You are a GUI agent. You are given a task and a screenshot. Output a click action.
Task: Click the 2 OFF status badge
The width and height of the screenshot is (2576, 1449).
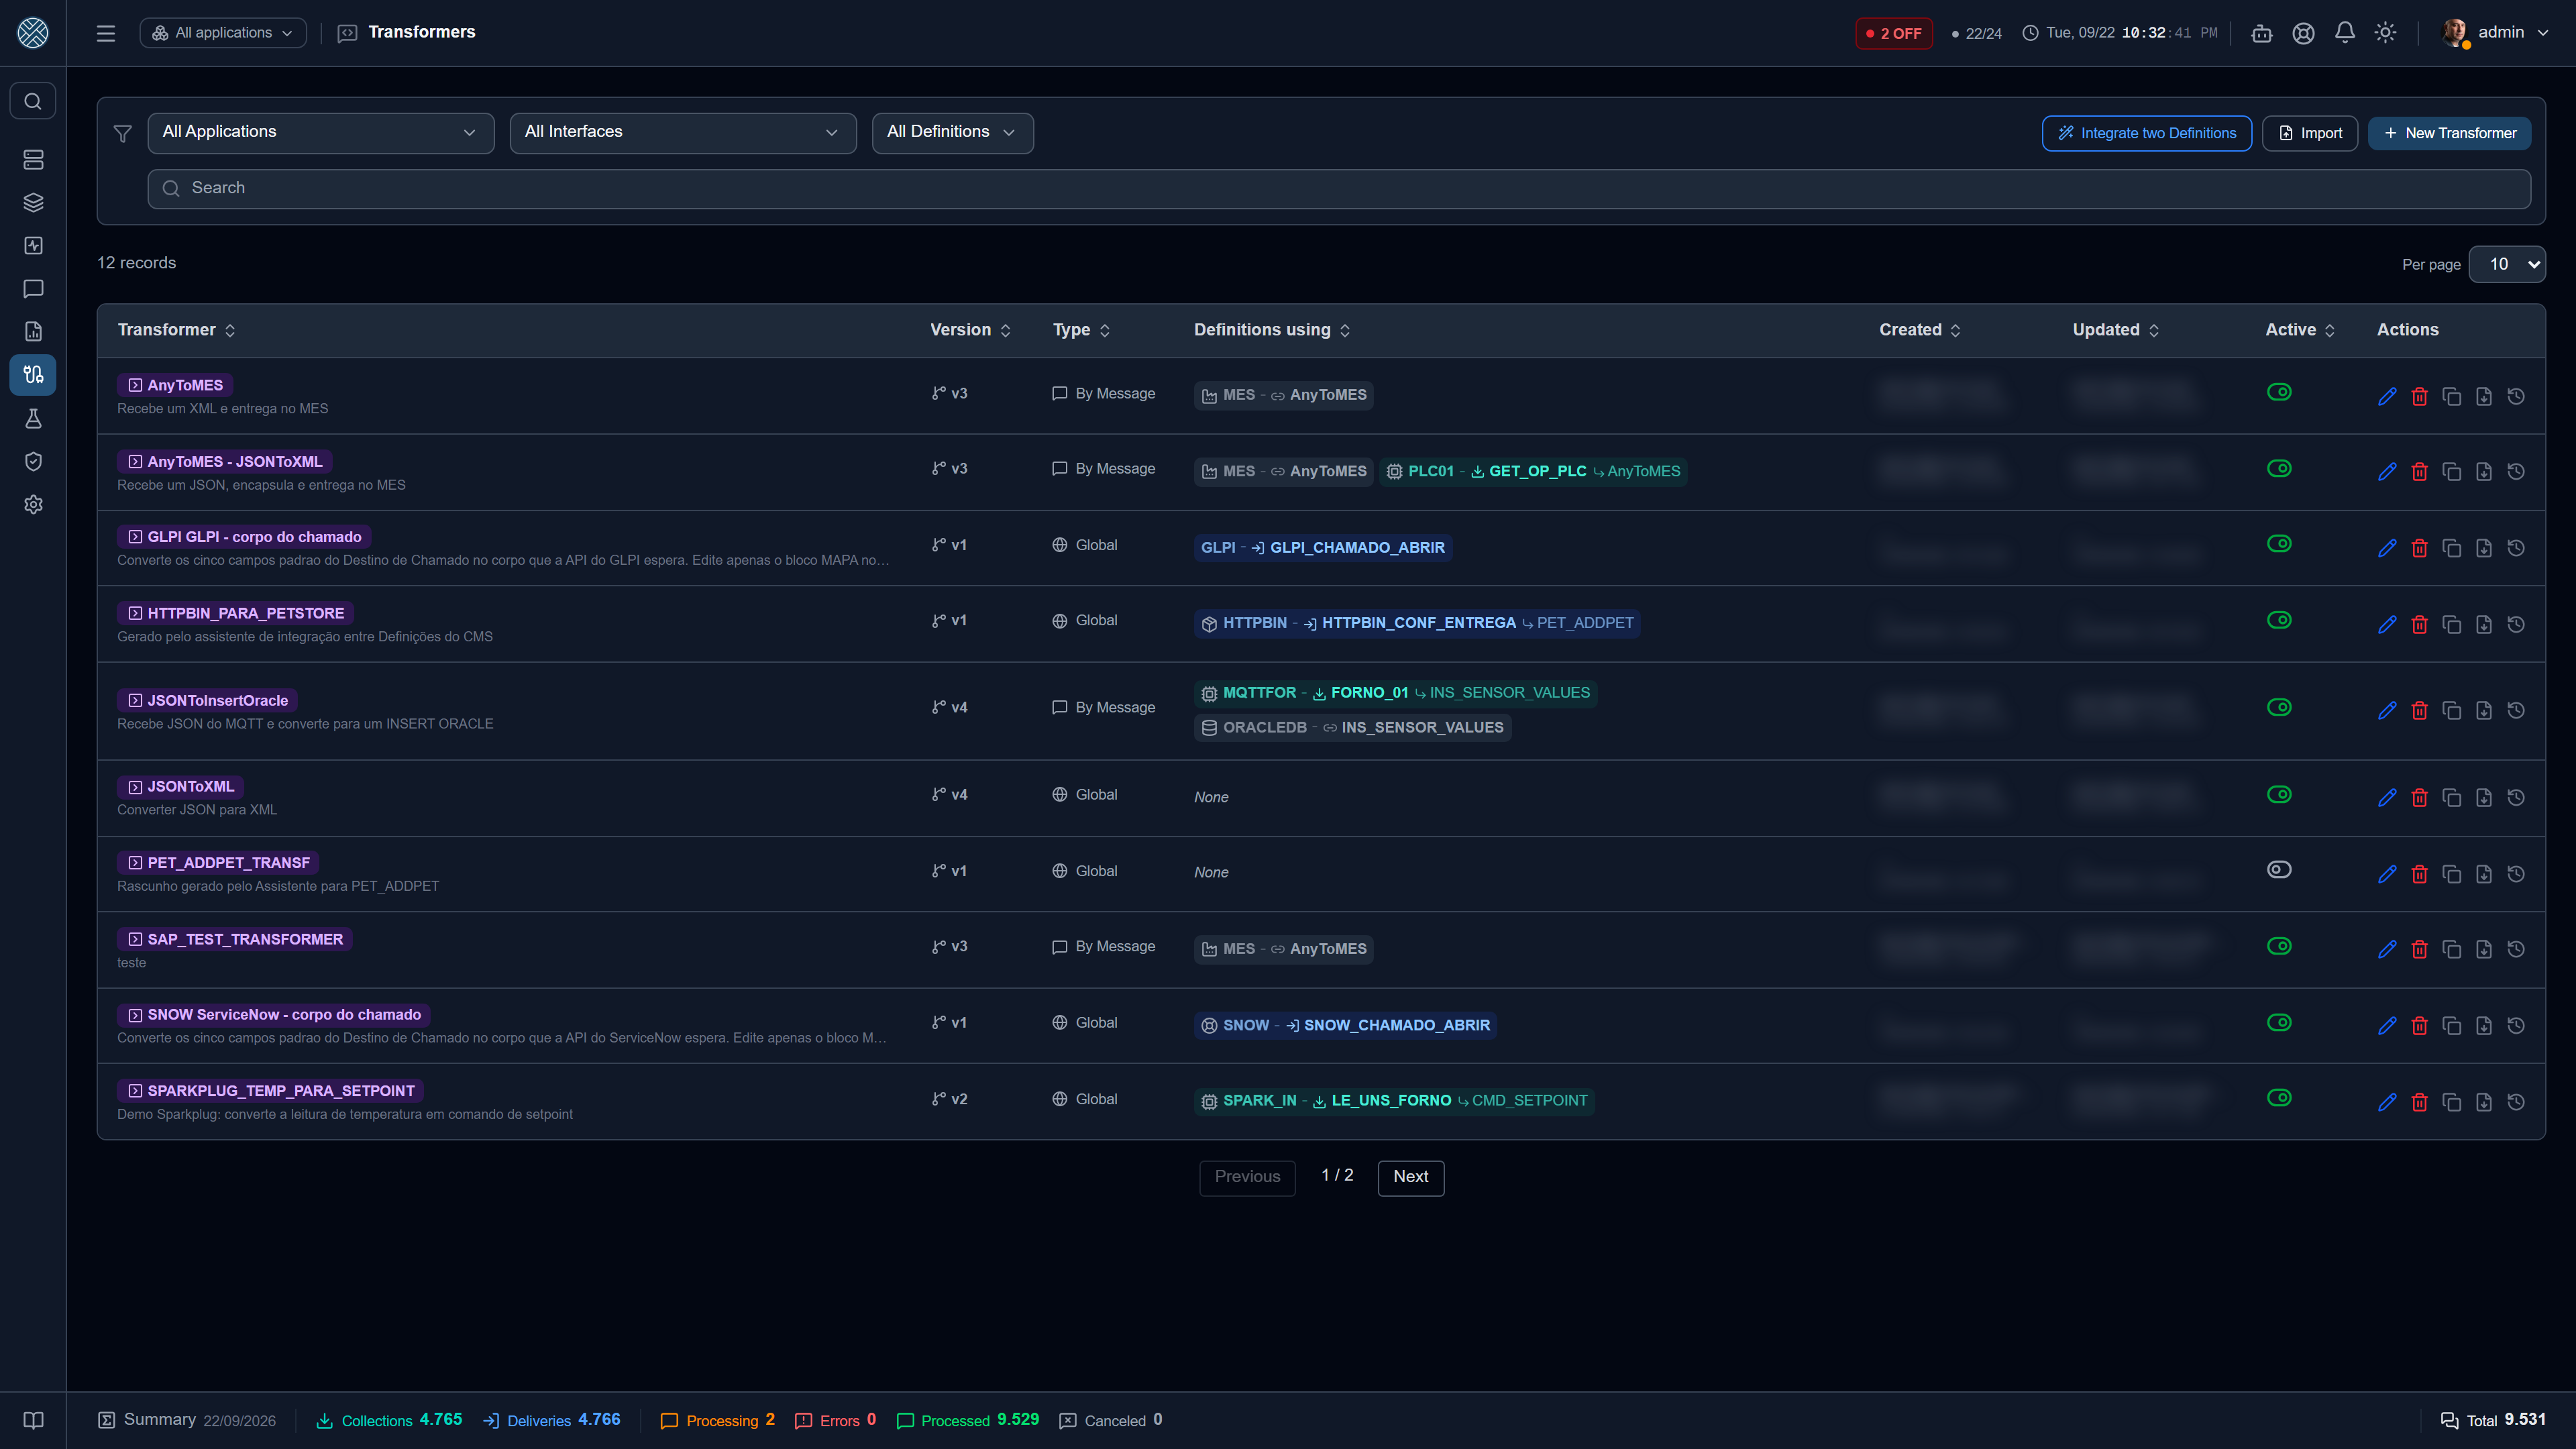[x=1893, y=33]
